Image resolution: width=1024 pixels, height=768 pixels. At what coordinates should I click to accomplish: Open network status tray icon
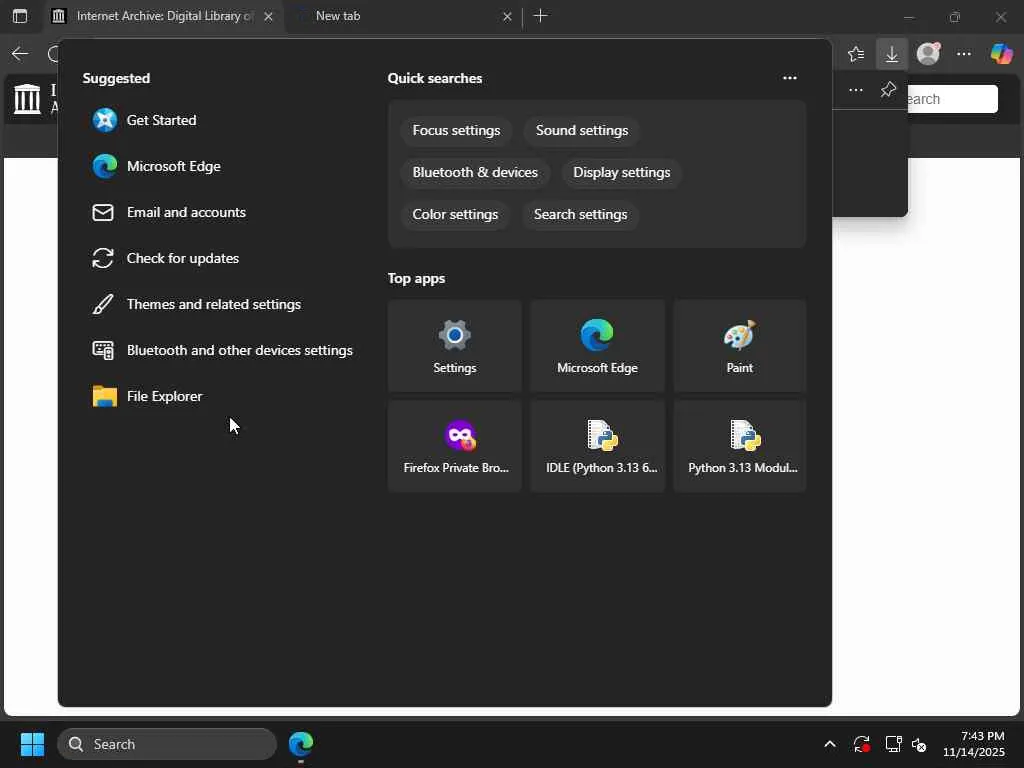tap(893, 744)
